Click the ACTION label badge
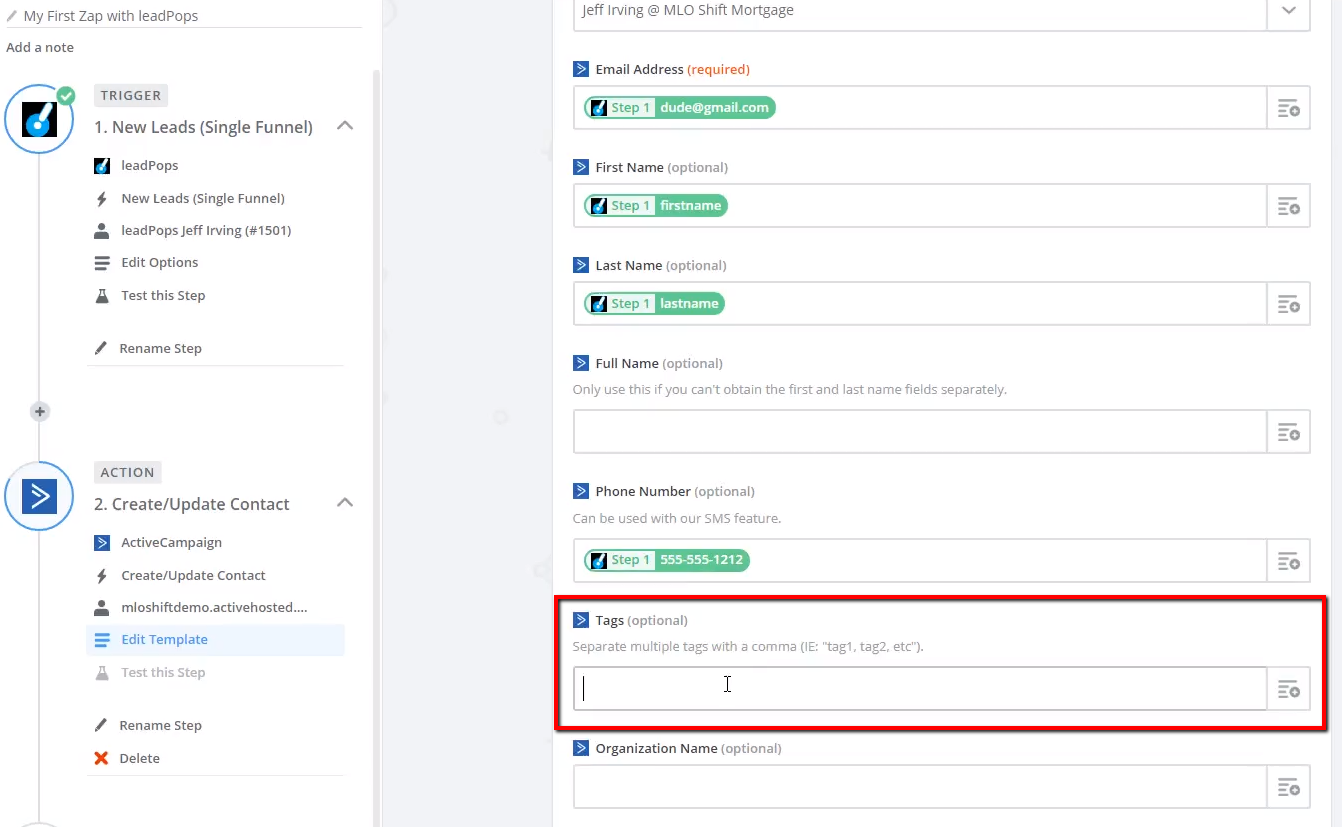Screen dimensions: 1342x827 [128, 473]
